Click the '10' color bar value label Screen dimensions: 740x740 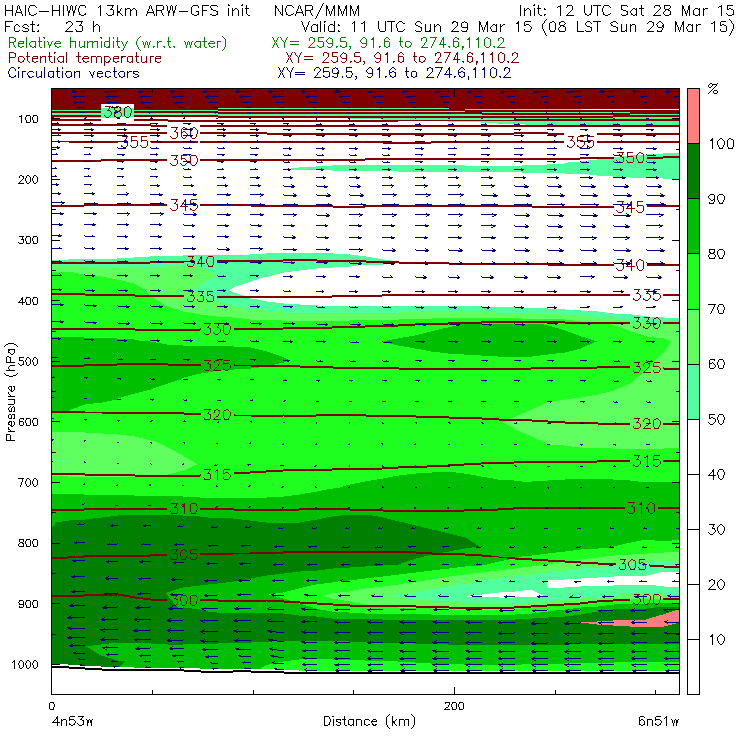pyautogui.click(x=717, y=639)
